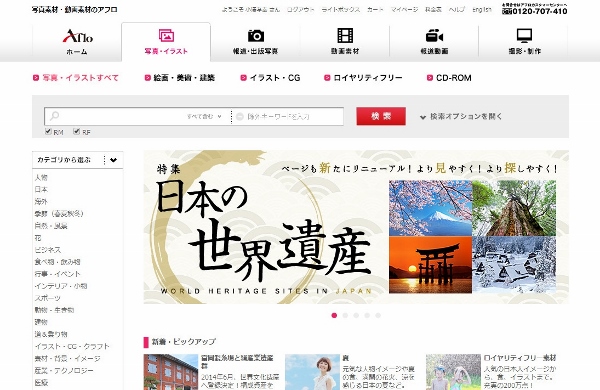The height and width of the screenshot is (390, 600).
Task: Select 食べ物・飲み物 category
Action: (x=57, y=262)
